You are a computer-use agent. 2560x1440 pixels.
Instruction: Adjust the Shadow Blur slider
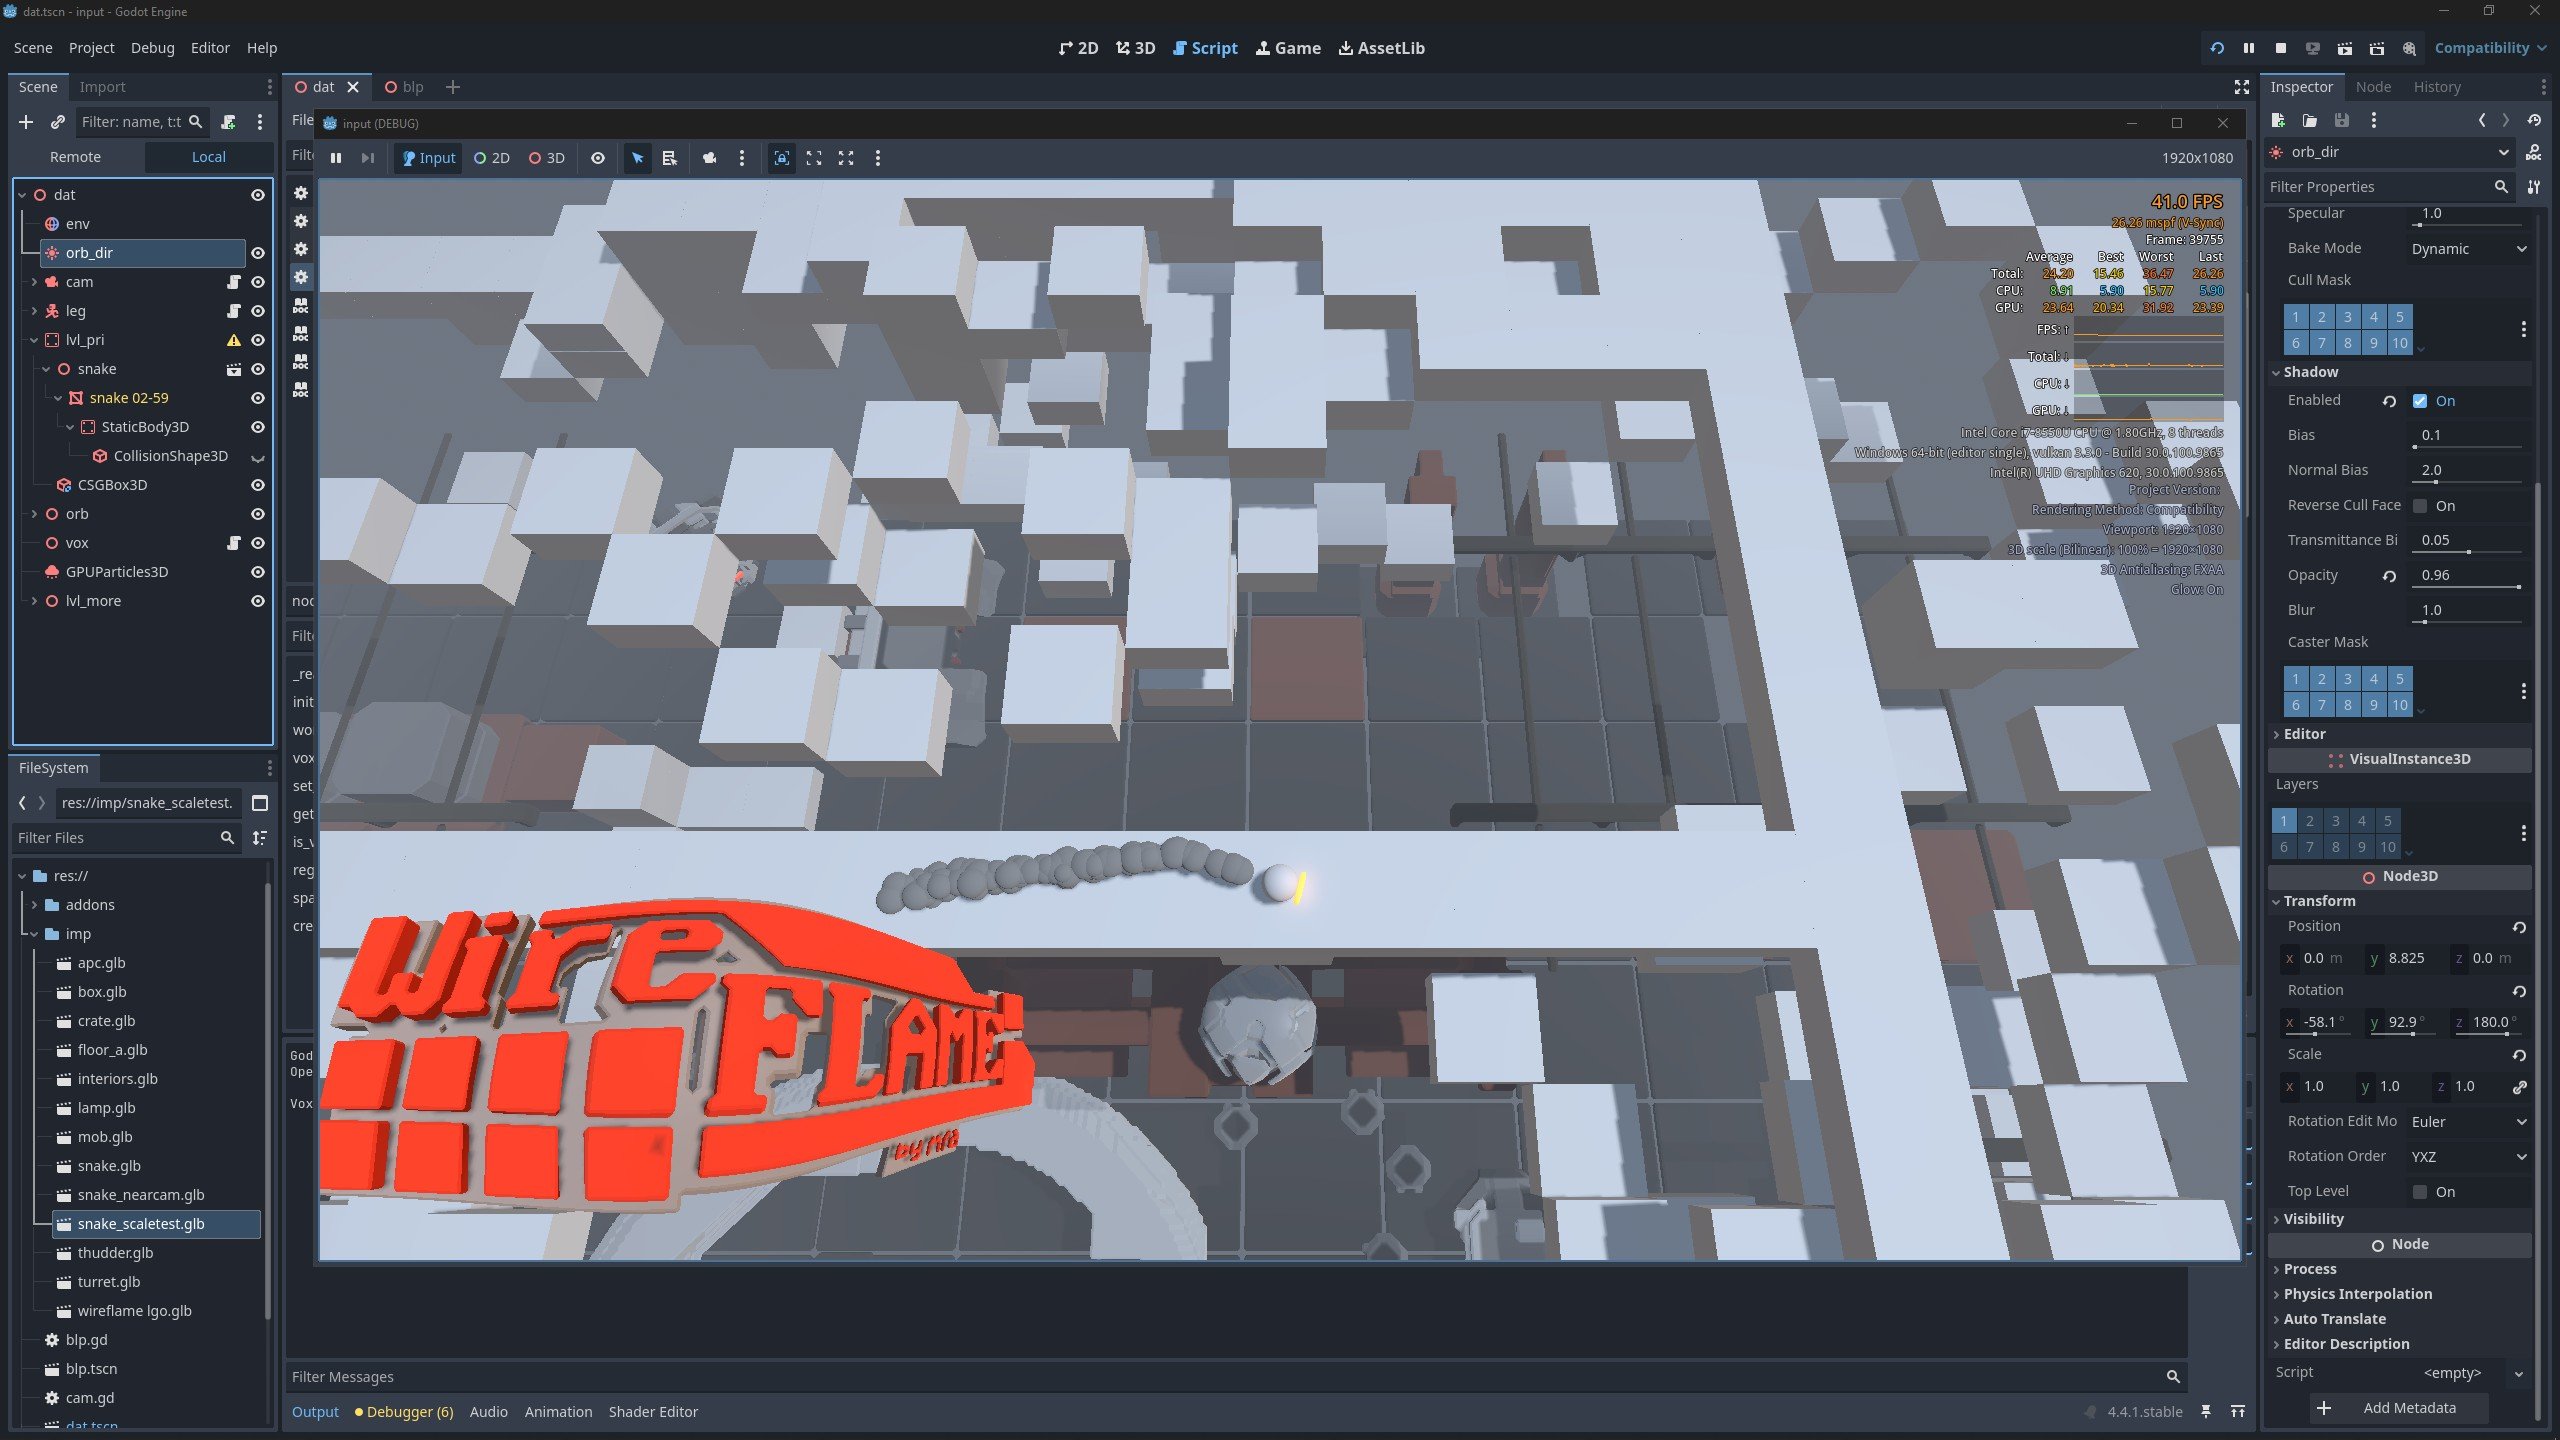2468,622
